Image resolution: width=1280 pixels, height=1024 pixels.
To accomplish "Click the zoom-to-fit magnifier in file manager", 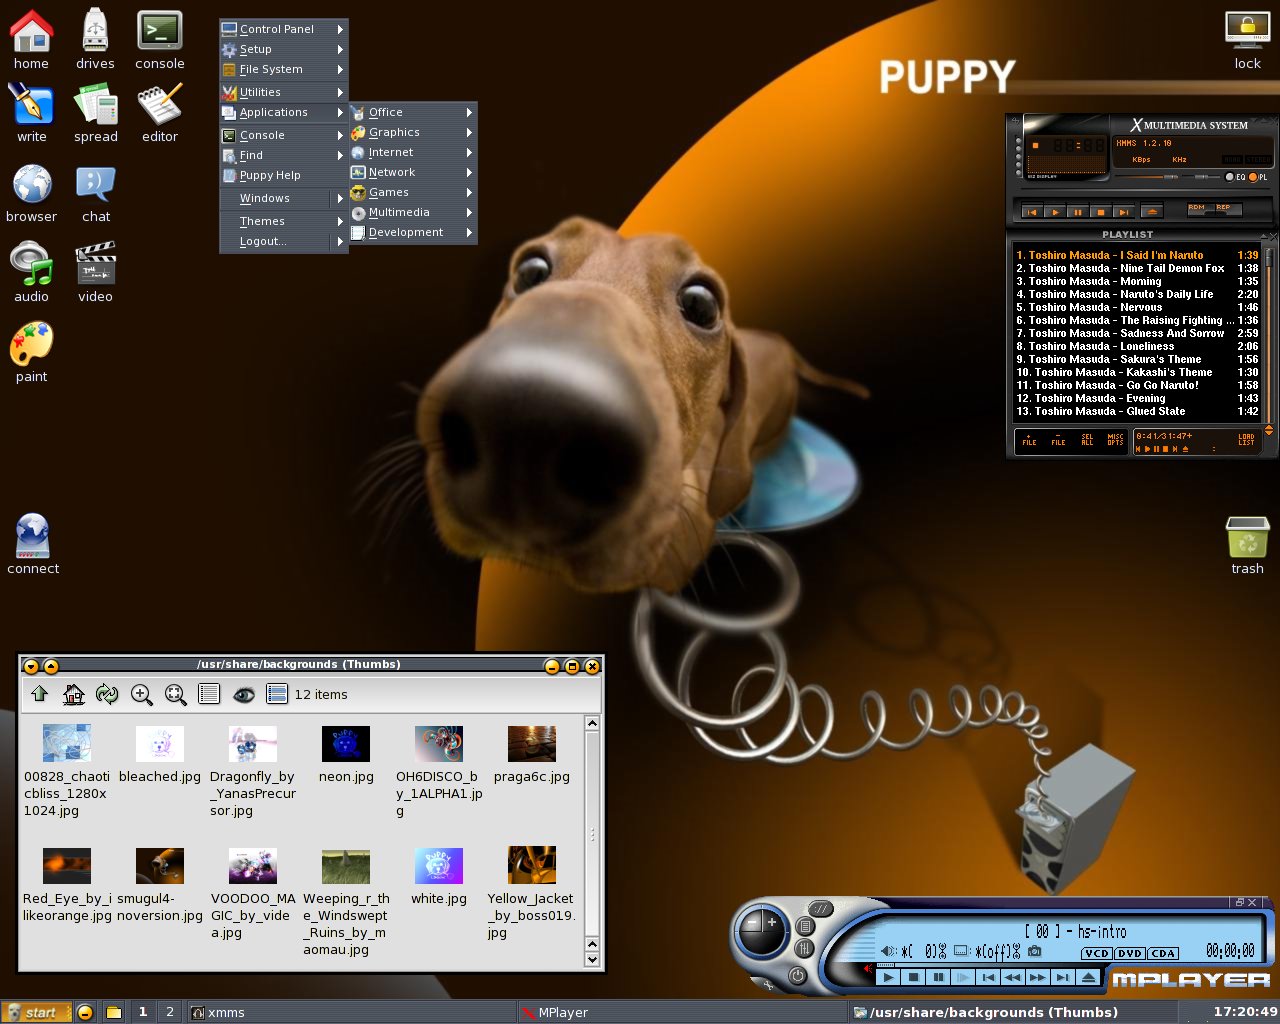I will tap(175, 694).
